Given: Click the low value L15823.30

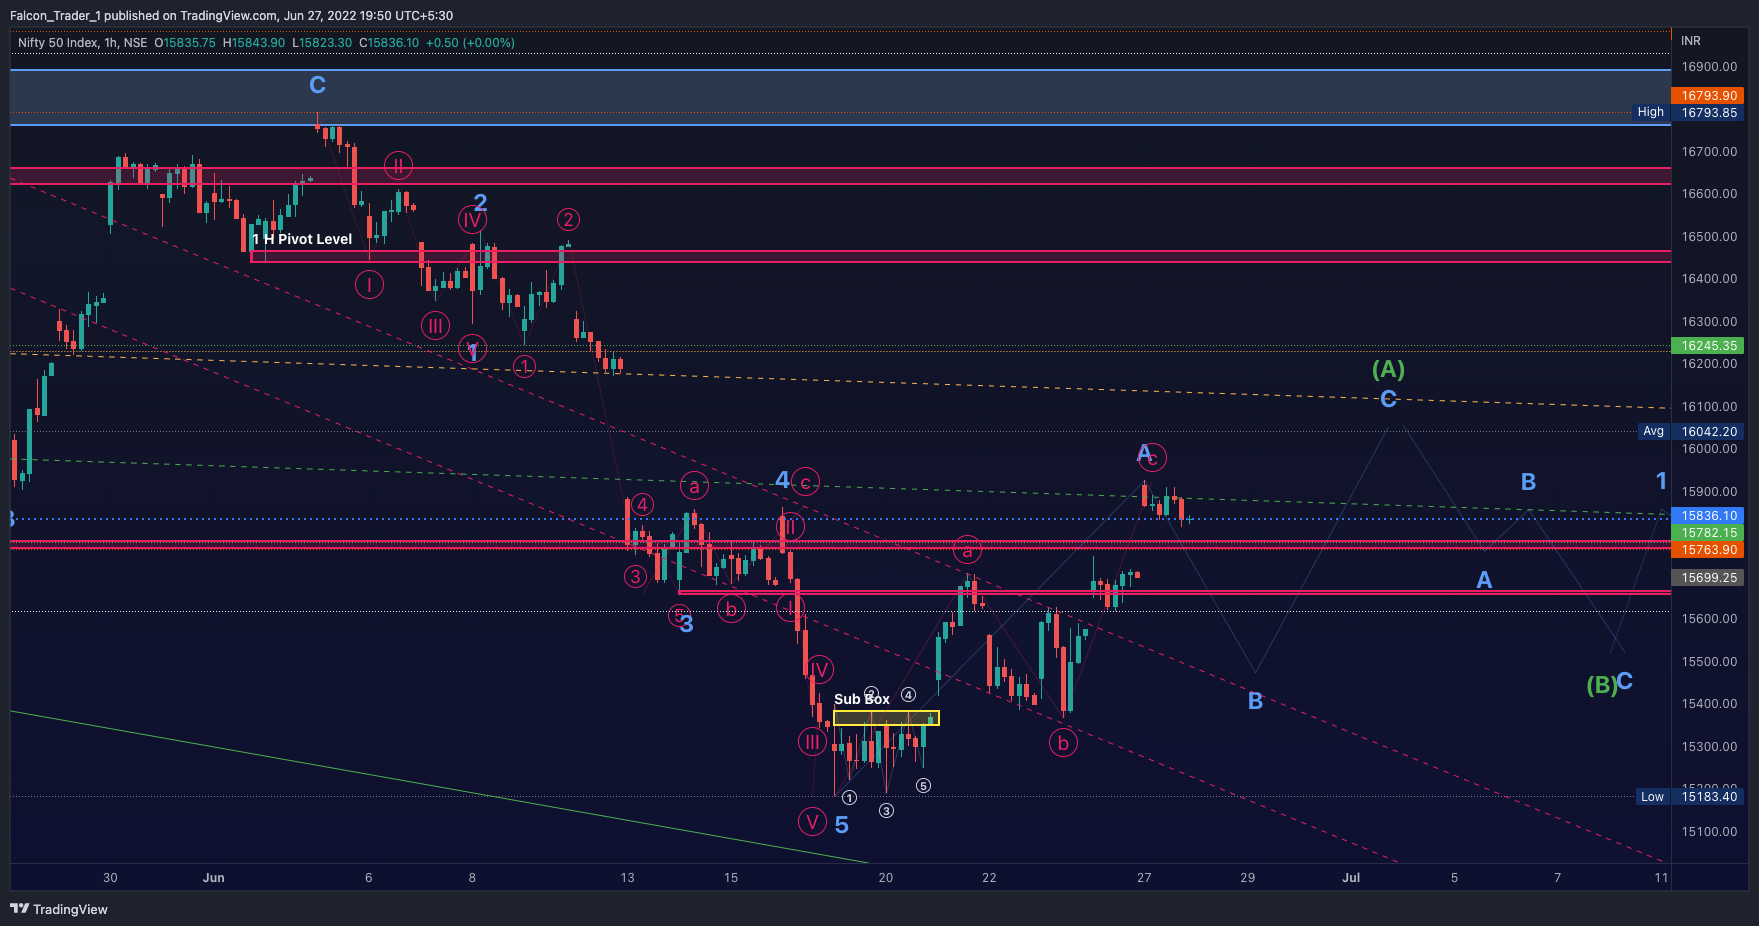Looking at the screenshot, I should [322, 43].
